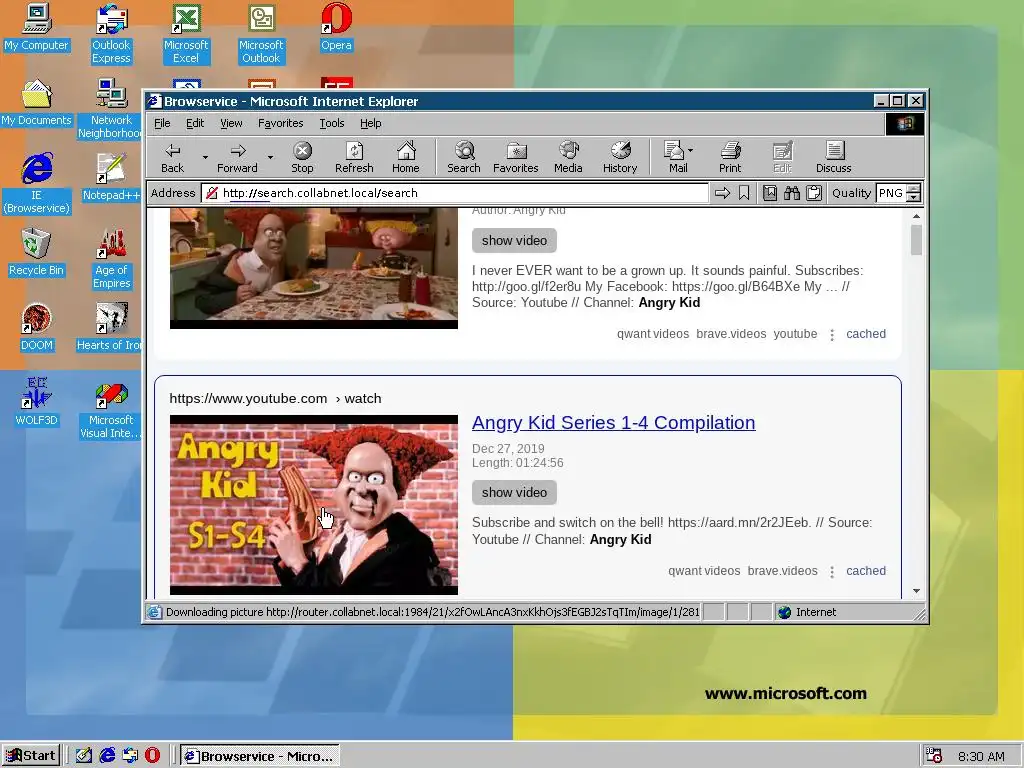Screen dimensions: 1024x768
Task: Click the address bar URL field
Action: pos(455,193)
